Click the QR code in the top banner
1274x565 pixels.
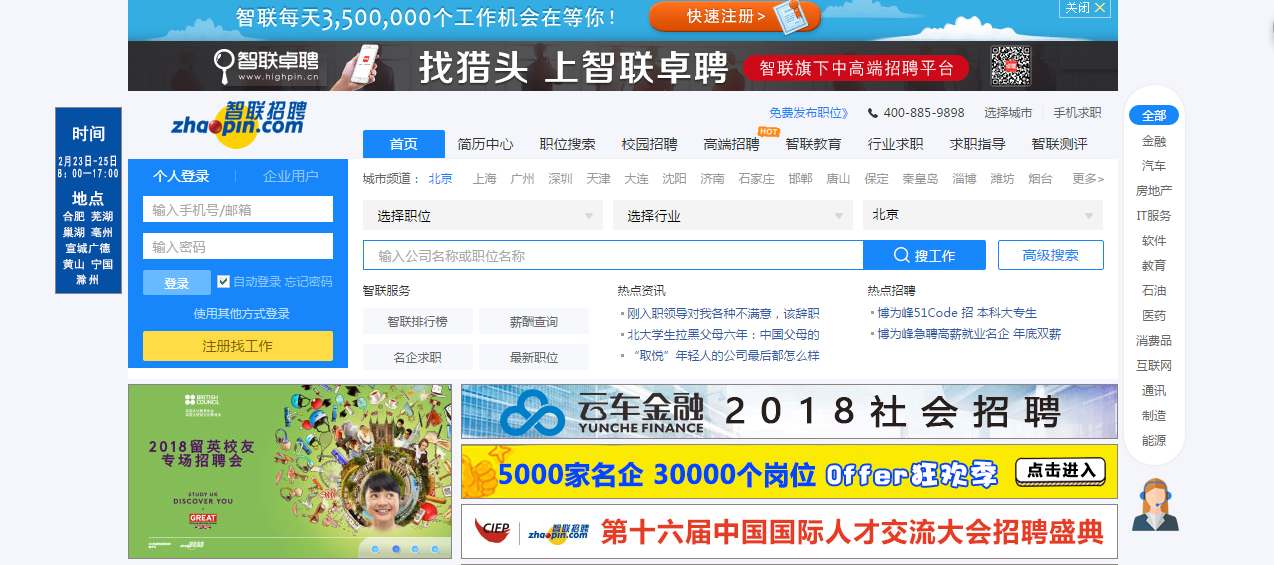[x=1010, y=67]
